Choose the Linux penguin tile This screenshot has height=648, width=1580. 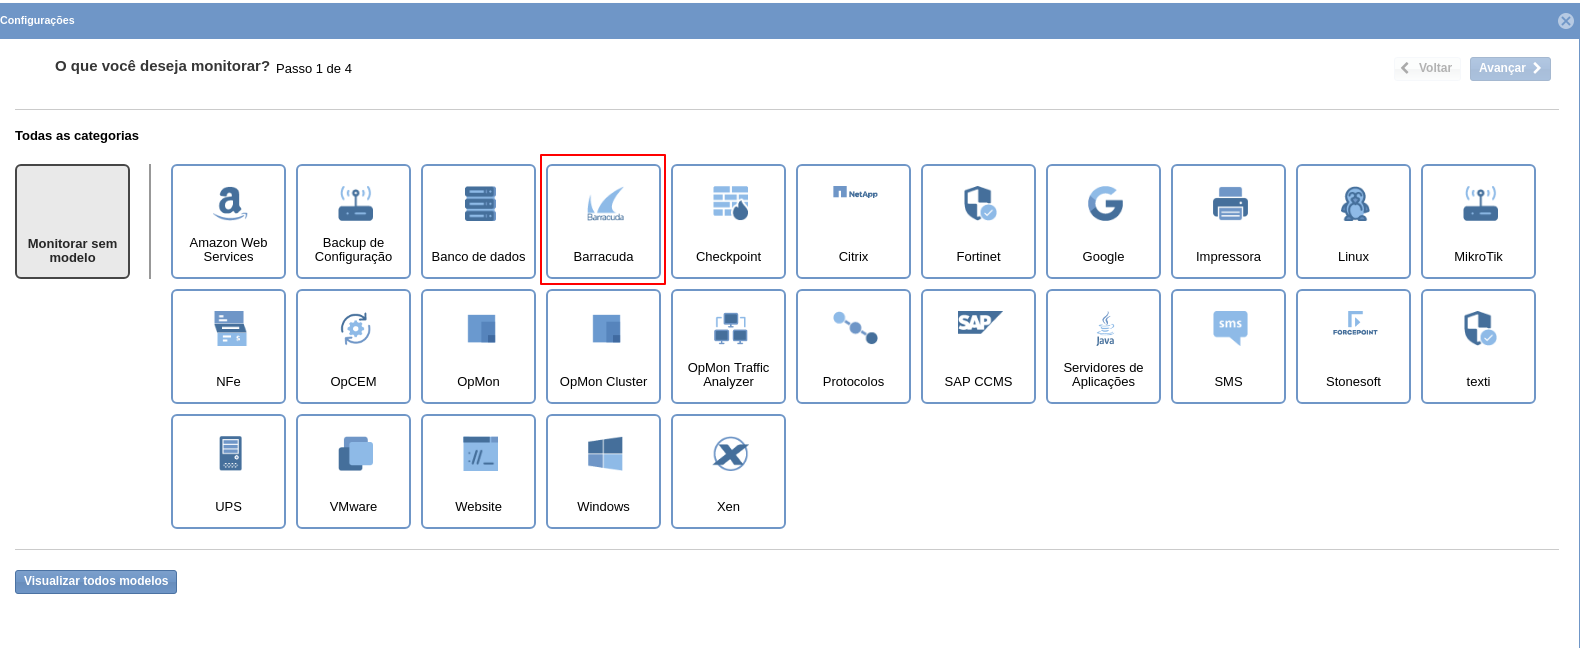point(1353,221)
